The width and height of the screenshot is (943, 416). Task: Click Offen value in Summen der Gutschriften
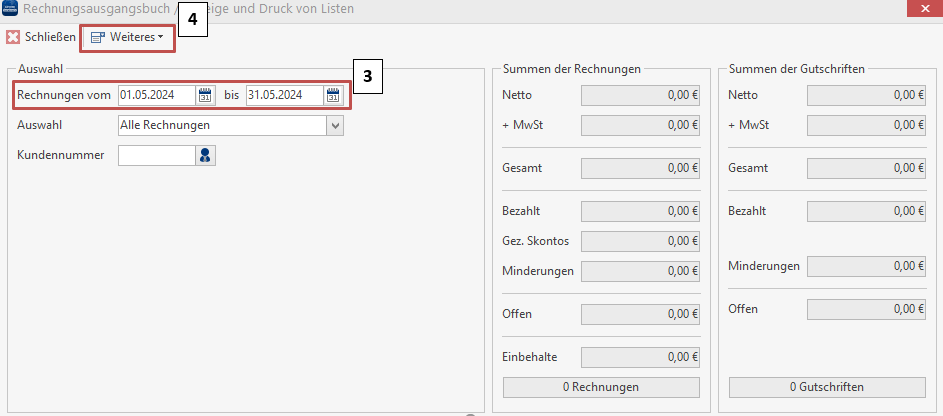pos(866,310)
